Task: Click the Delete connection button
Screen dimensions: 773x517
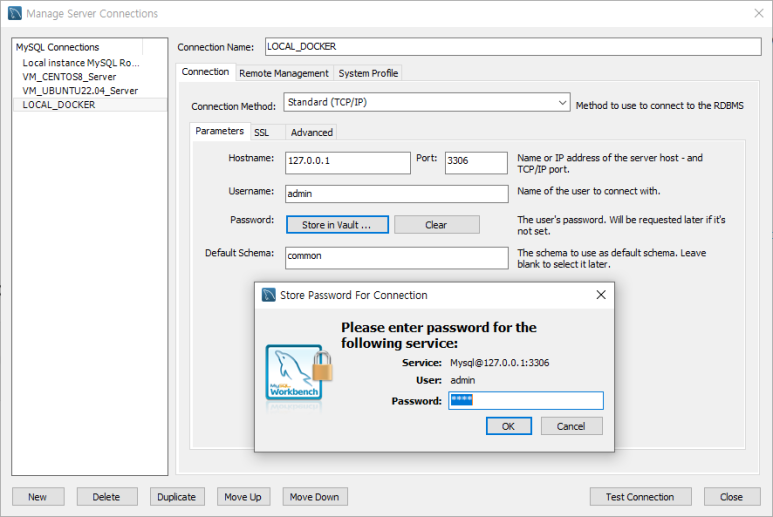Action: click(107, 497)
